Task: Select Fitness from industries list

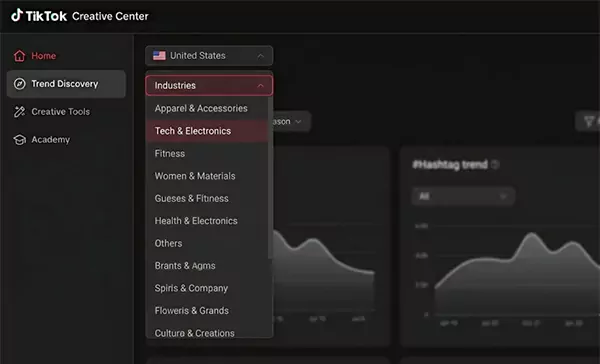Action: pyautogui.click(x=207, y=153)
